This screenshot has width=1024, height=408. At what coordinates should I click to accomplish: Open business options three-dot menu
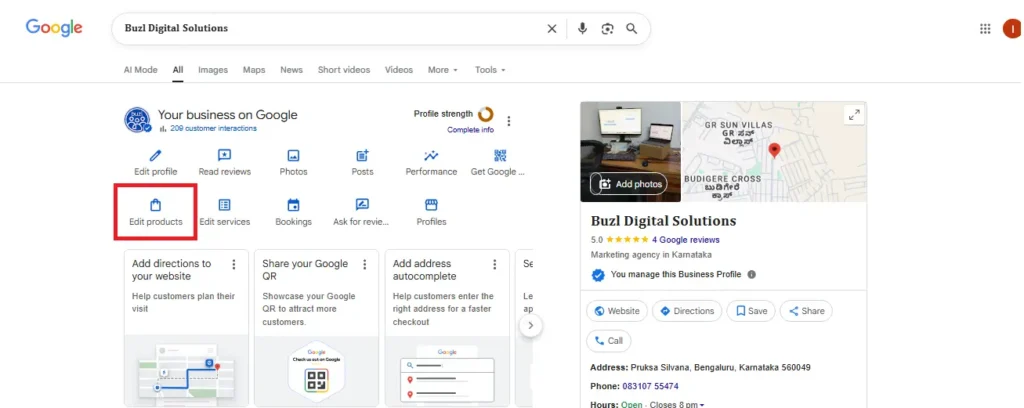[509, 121]
